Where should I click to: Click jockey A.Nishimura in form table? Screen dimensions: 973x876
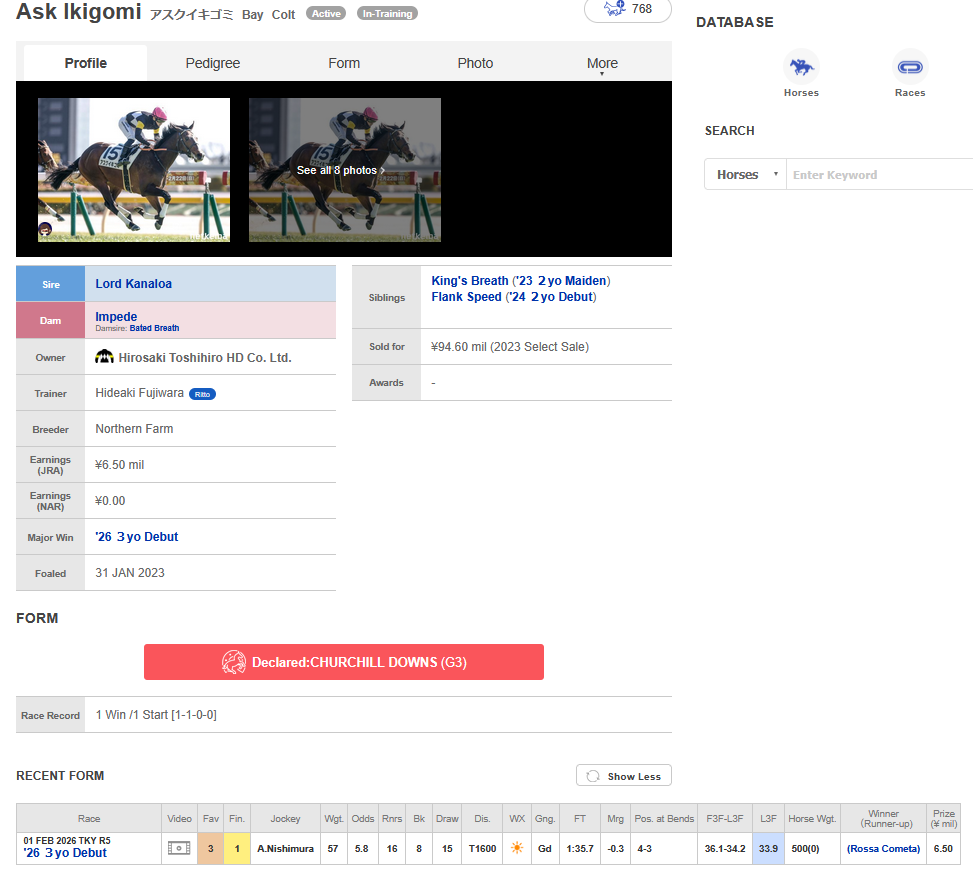[x=285, y=848]
